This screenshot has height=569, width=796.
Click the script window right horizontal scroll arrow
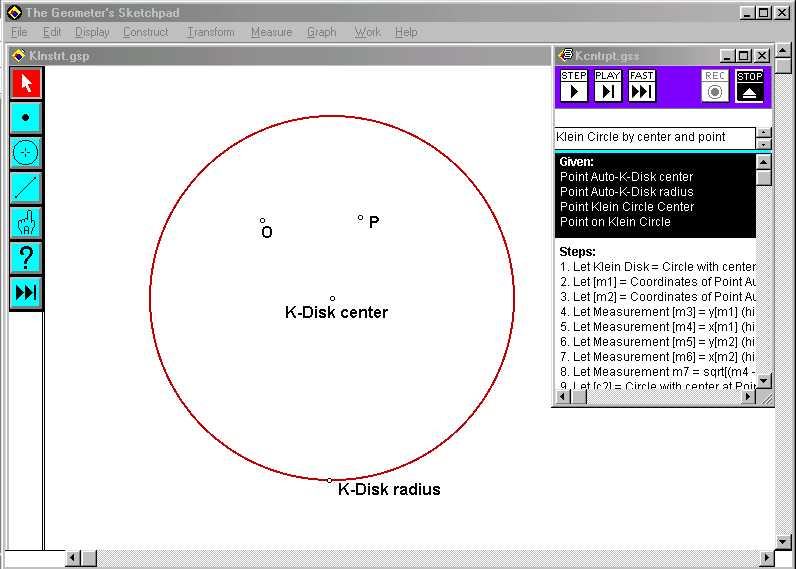(x=748, y=397)
